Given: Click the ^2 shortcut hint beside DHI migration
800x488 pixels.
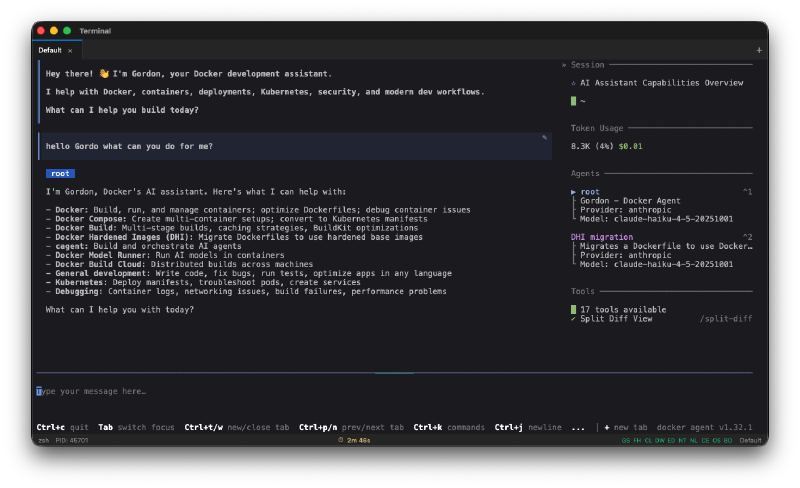Looking at the screenshot, I should (747, 237).
